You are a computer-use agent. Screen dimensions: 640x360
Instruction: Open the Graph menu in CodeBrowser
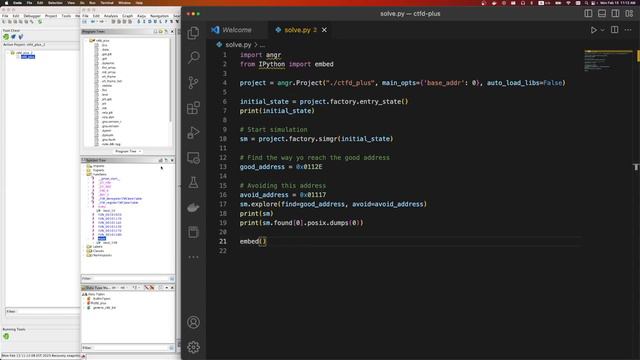click(x=128, y=16)
